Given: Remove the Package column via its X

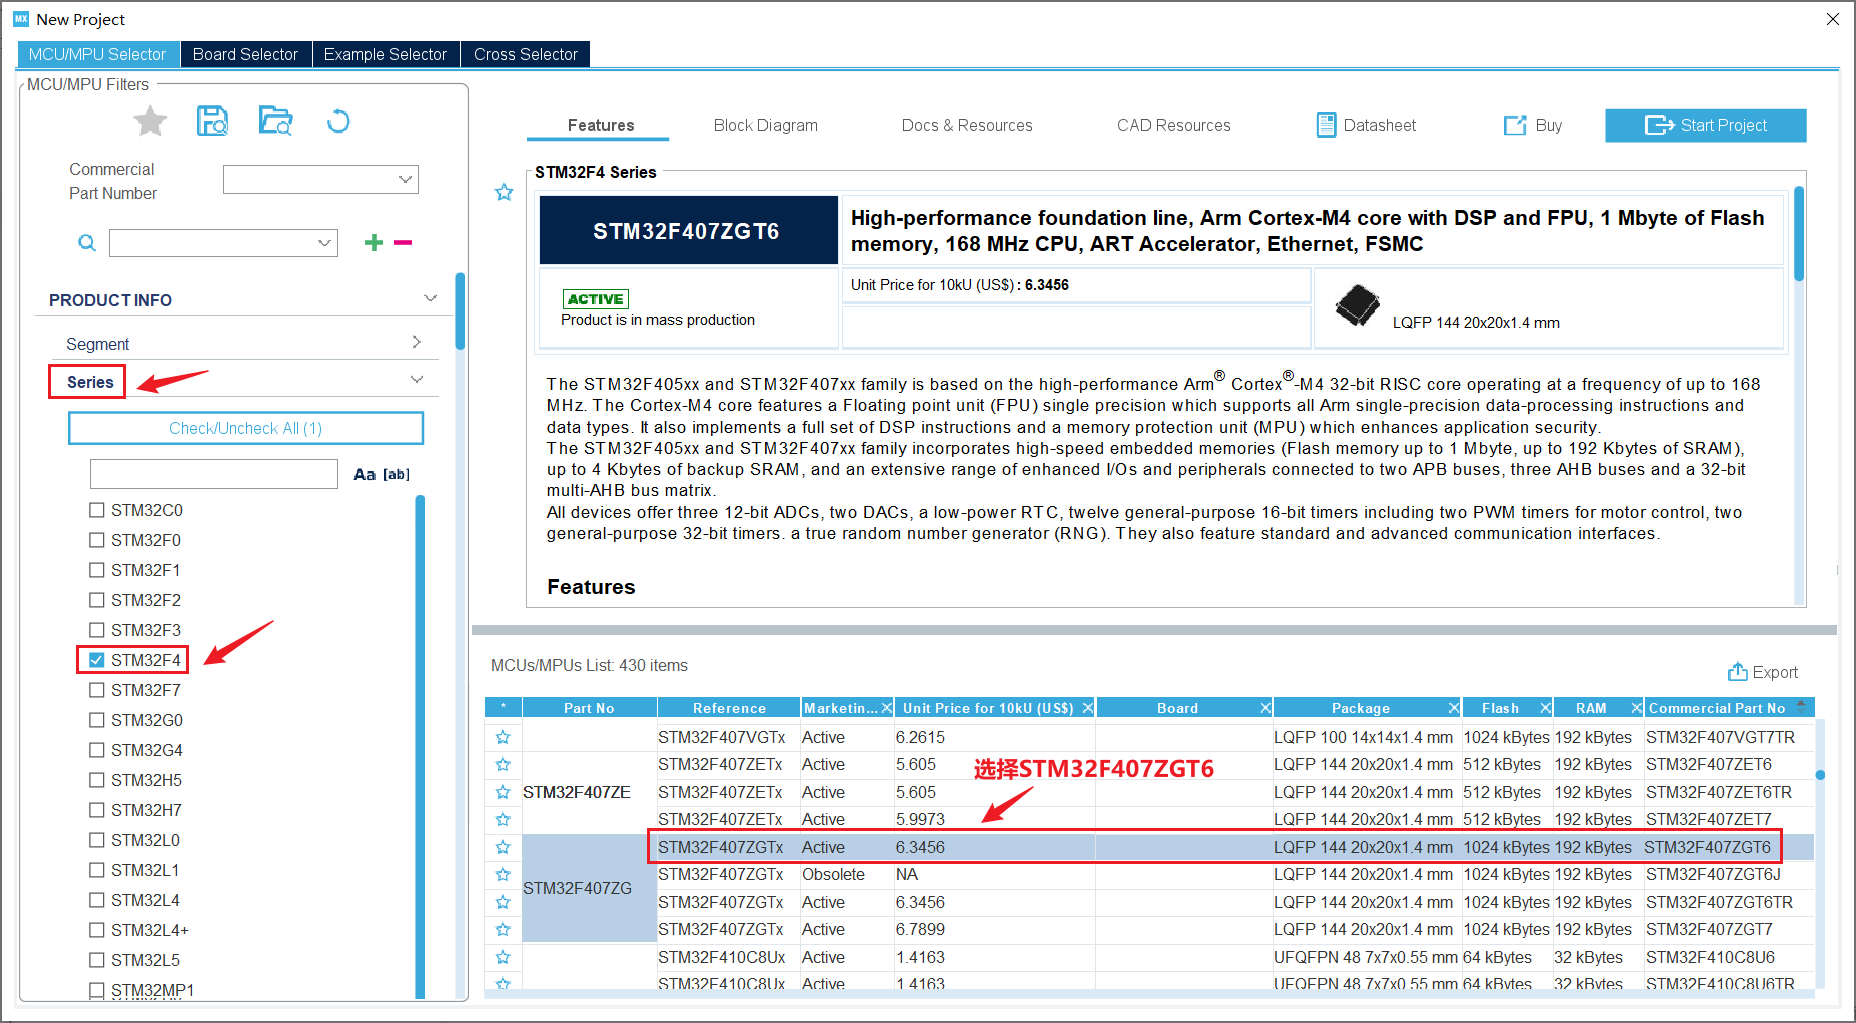Looking at the screenshot, I should pyautogui.click(x=1453, y=708).
